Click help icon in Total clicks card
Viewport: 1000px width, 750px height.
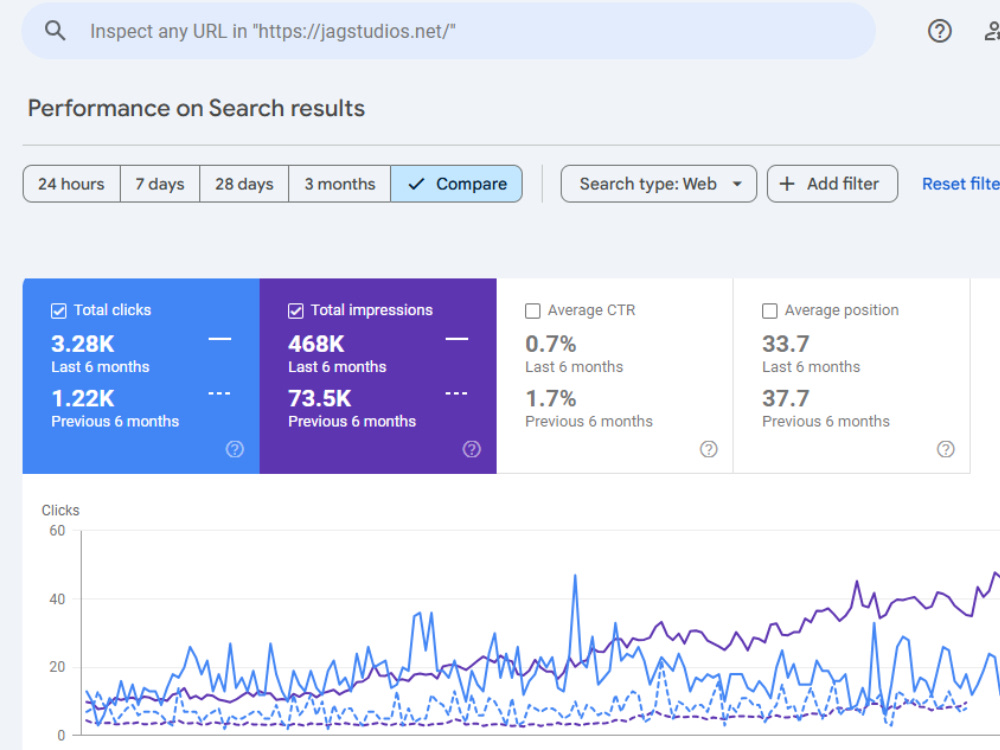click(235, 449)
